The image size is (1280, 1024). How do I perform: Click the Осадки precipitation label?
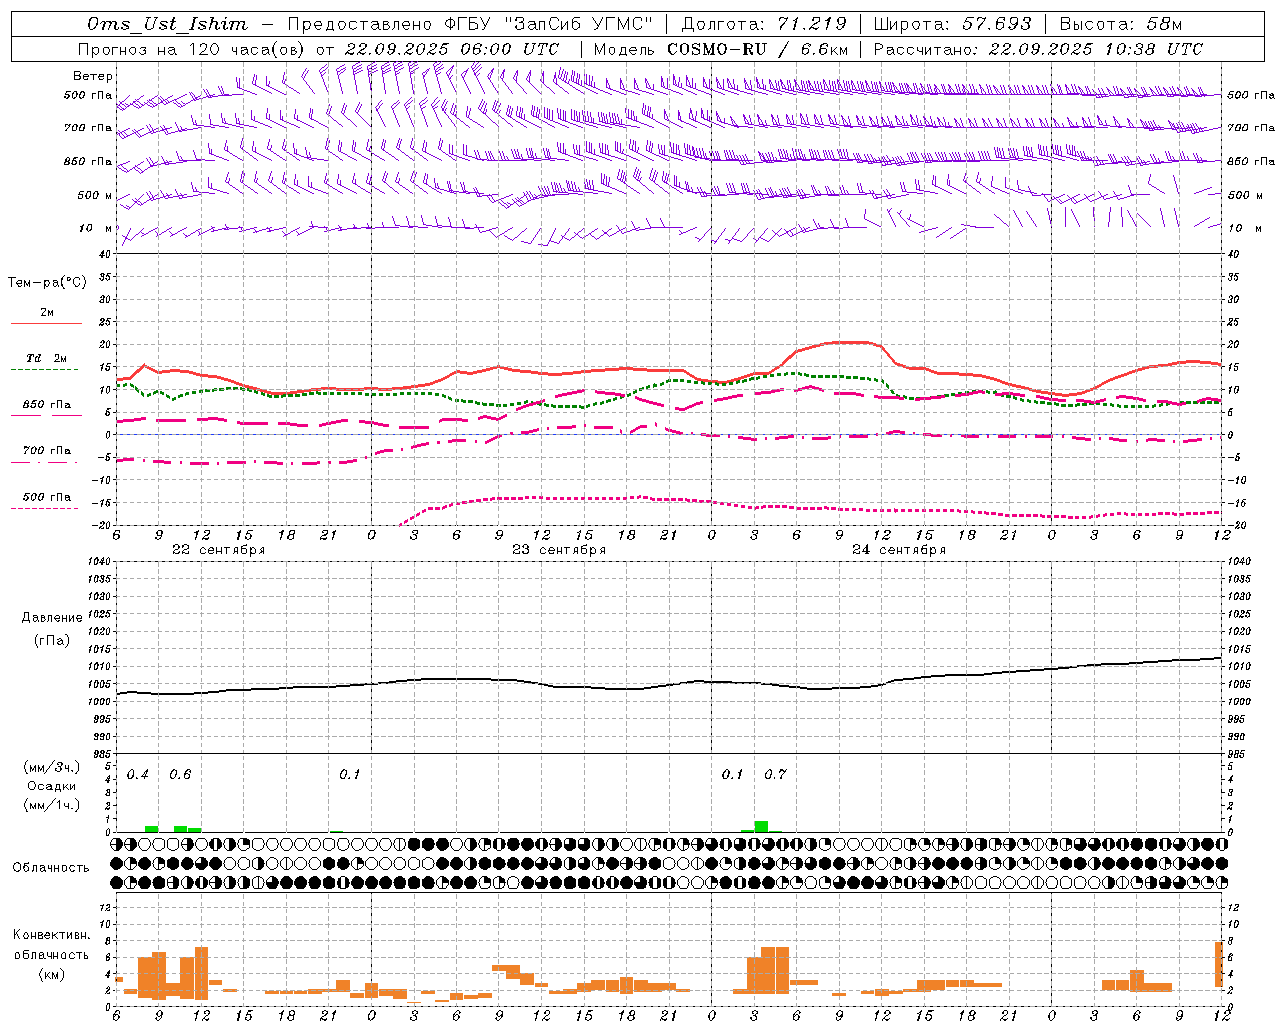coord(52,786)
